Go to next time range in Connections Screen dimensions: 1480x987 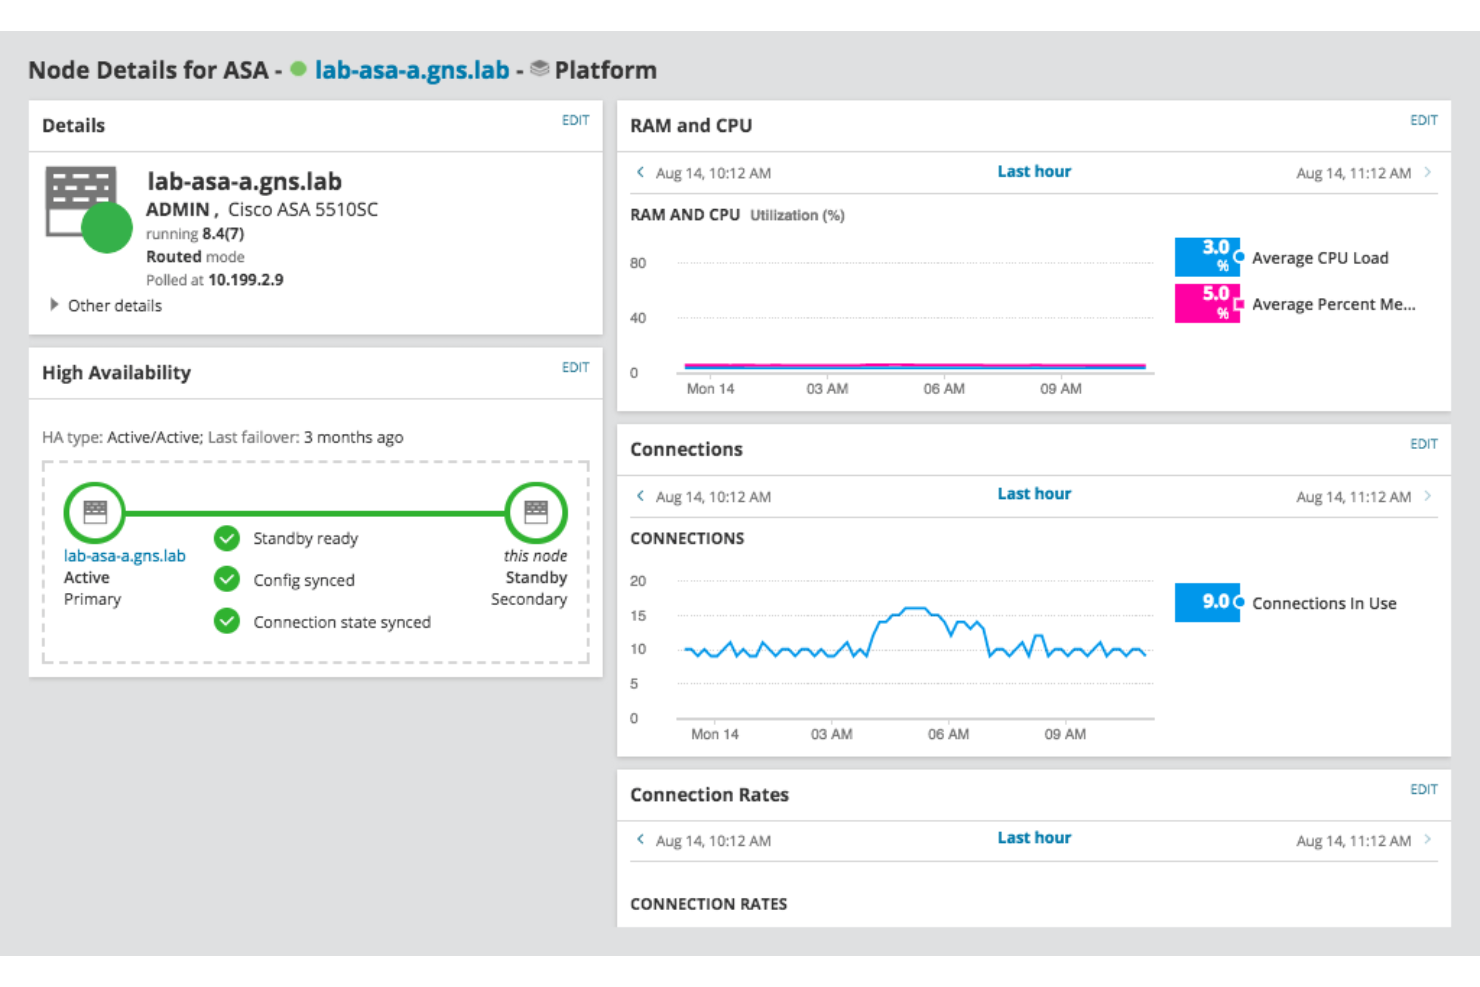pos(1427,496)
